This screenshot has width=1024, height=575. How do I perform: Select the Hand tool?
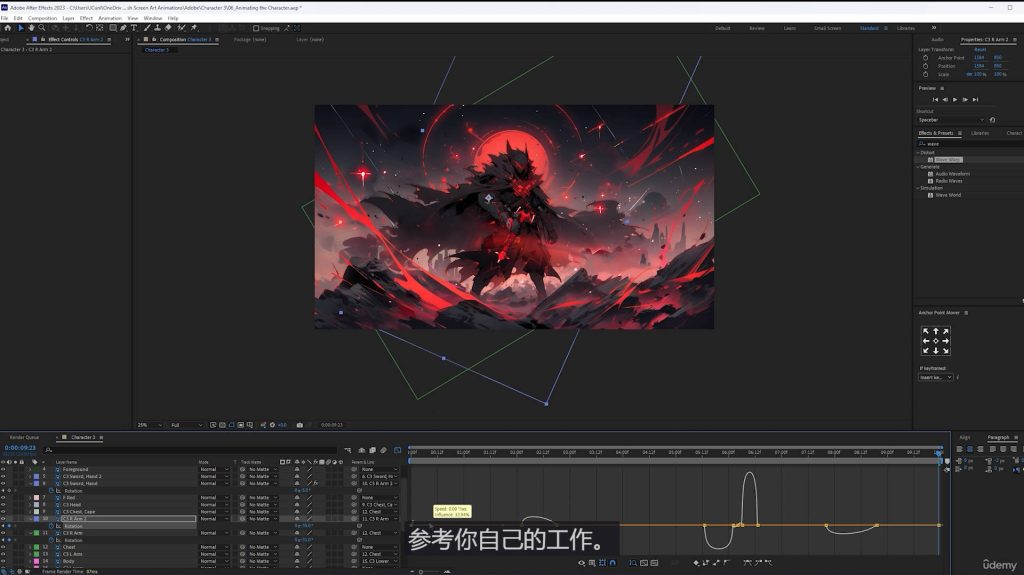pyautogui.click(x=31, y=28)
